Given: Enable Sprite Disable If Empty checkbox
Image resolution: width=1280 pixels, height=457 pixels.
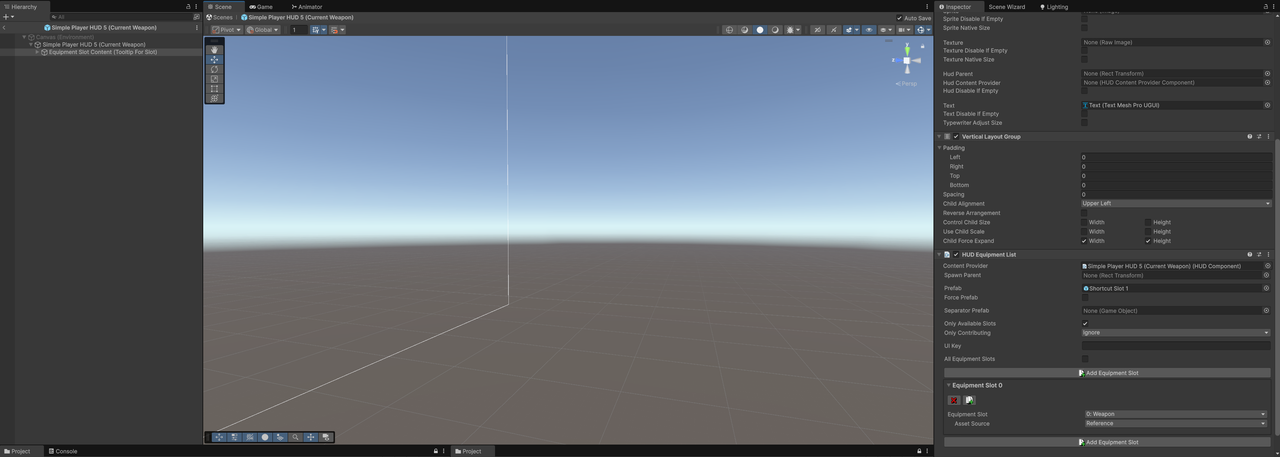Looking at the screenshot, I should click(1084, 19).
